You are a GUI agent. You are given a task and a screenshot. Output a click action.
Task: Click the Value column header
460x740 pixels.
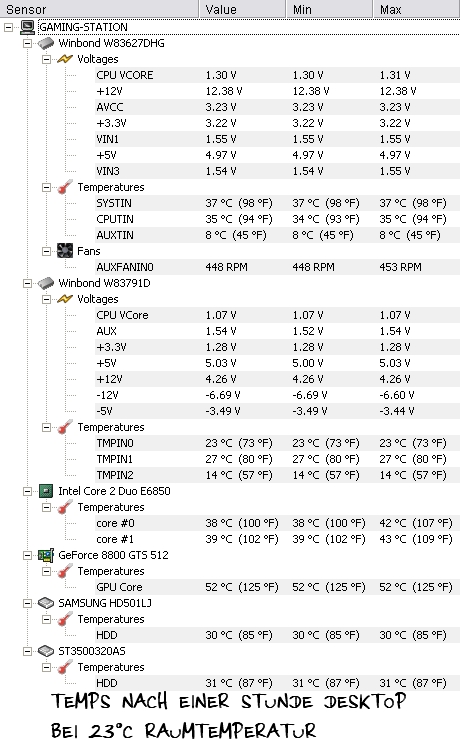[243, 9]
